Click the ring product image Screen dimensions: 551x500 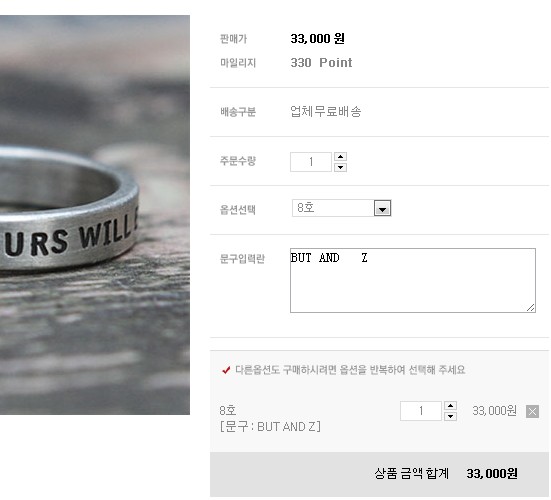[x=95, y=215]
